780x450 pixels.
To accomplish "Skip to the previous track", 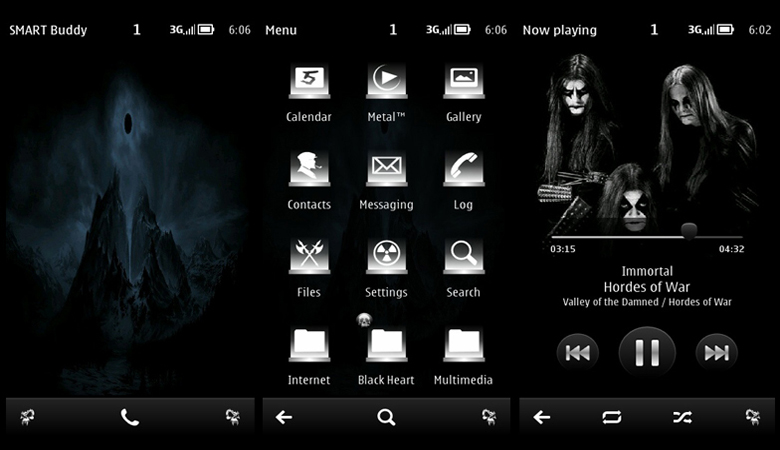I will [x=578, y=353].
